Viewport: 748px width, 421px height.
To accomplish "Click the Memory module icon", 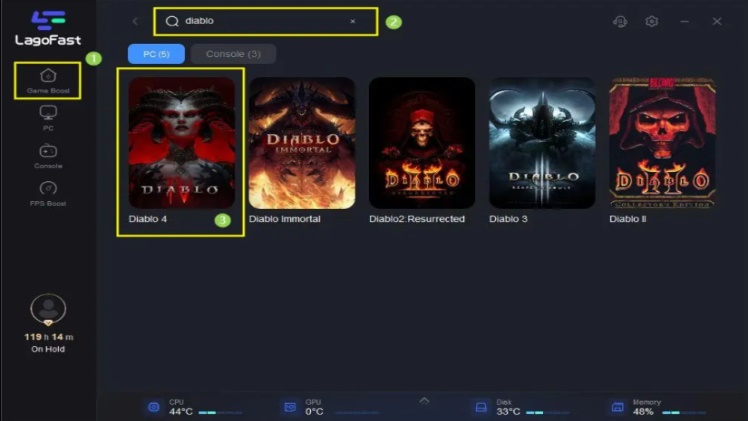I will [x=617, y=407].
